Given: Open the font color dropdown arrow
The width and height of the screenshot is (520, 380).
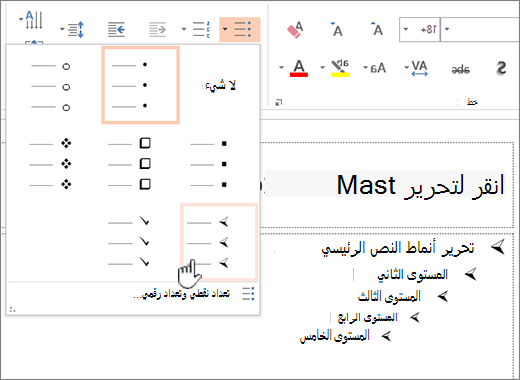Looking at the screenshot, I should point(281,68).
